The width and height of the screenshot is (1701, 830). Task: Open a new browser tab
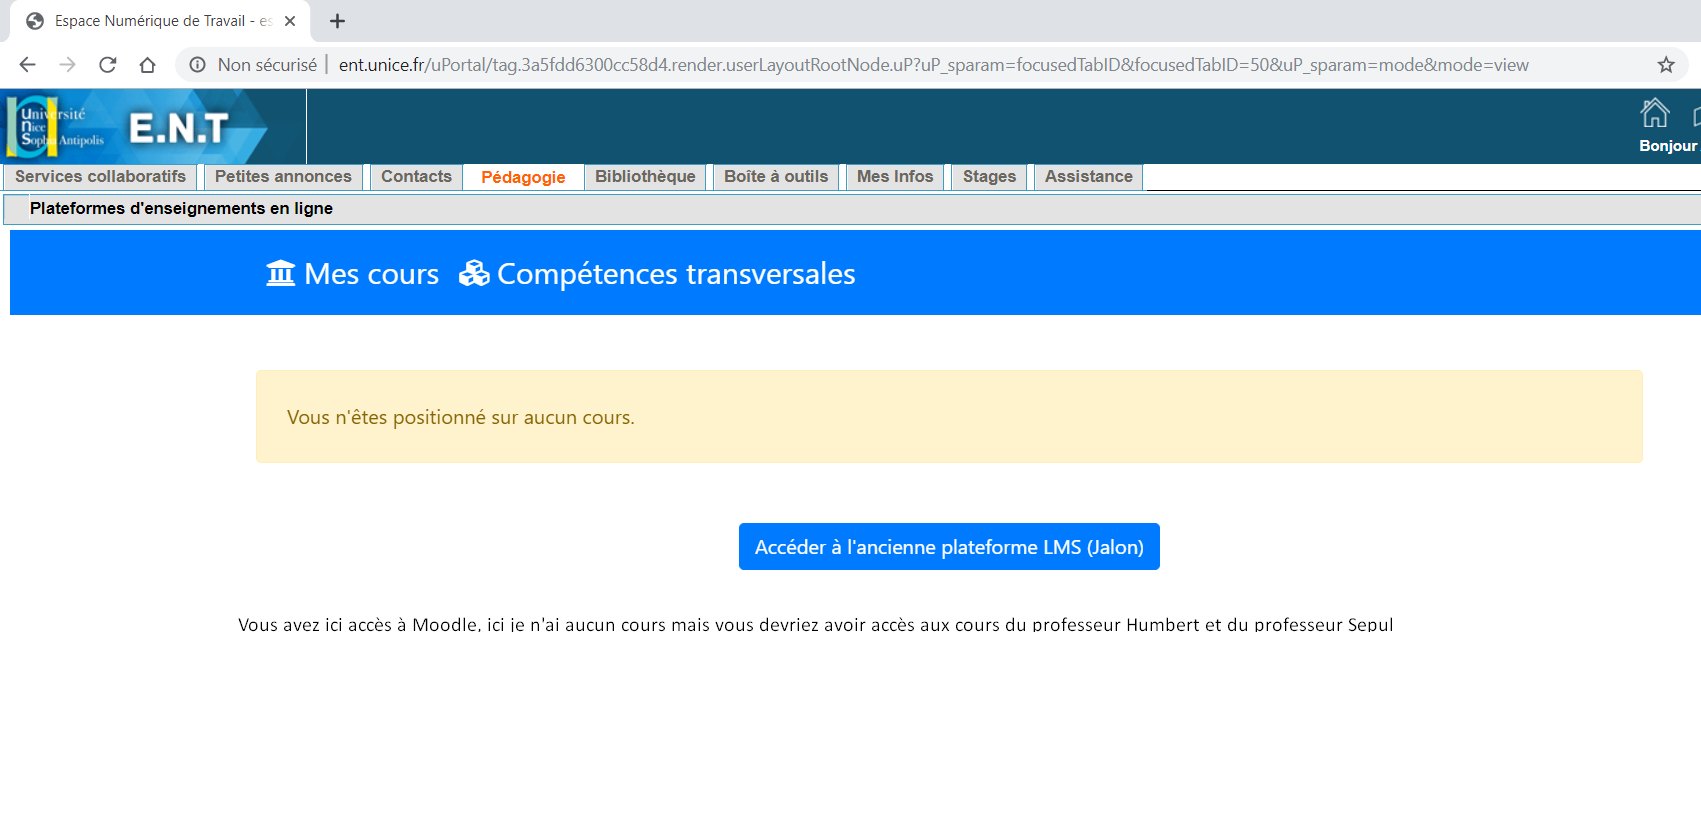pos(337,21)
